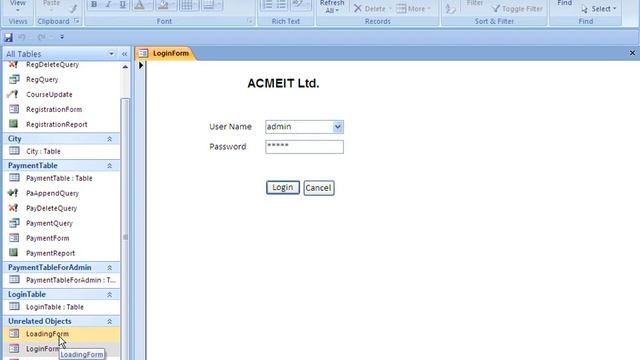Viewport: 640px width, 360px height.
Task: Click the CourseUpdate update query icon
Action: (13, 94)
